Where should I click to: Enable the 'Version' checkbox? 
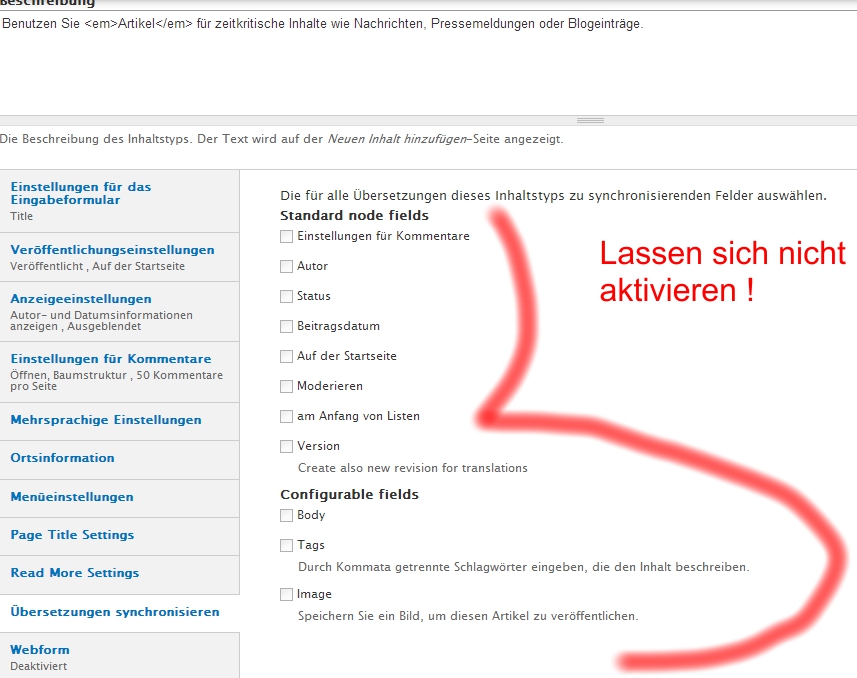(x=287, y=447)
